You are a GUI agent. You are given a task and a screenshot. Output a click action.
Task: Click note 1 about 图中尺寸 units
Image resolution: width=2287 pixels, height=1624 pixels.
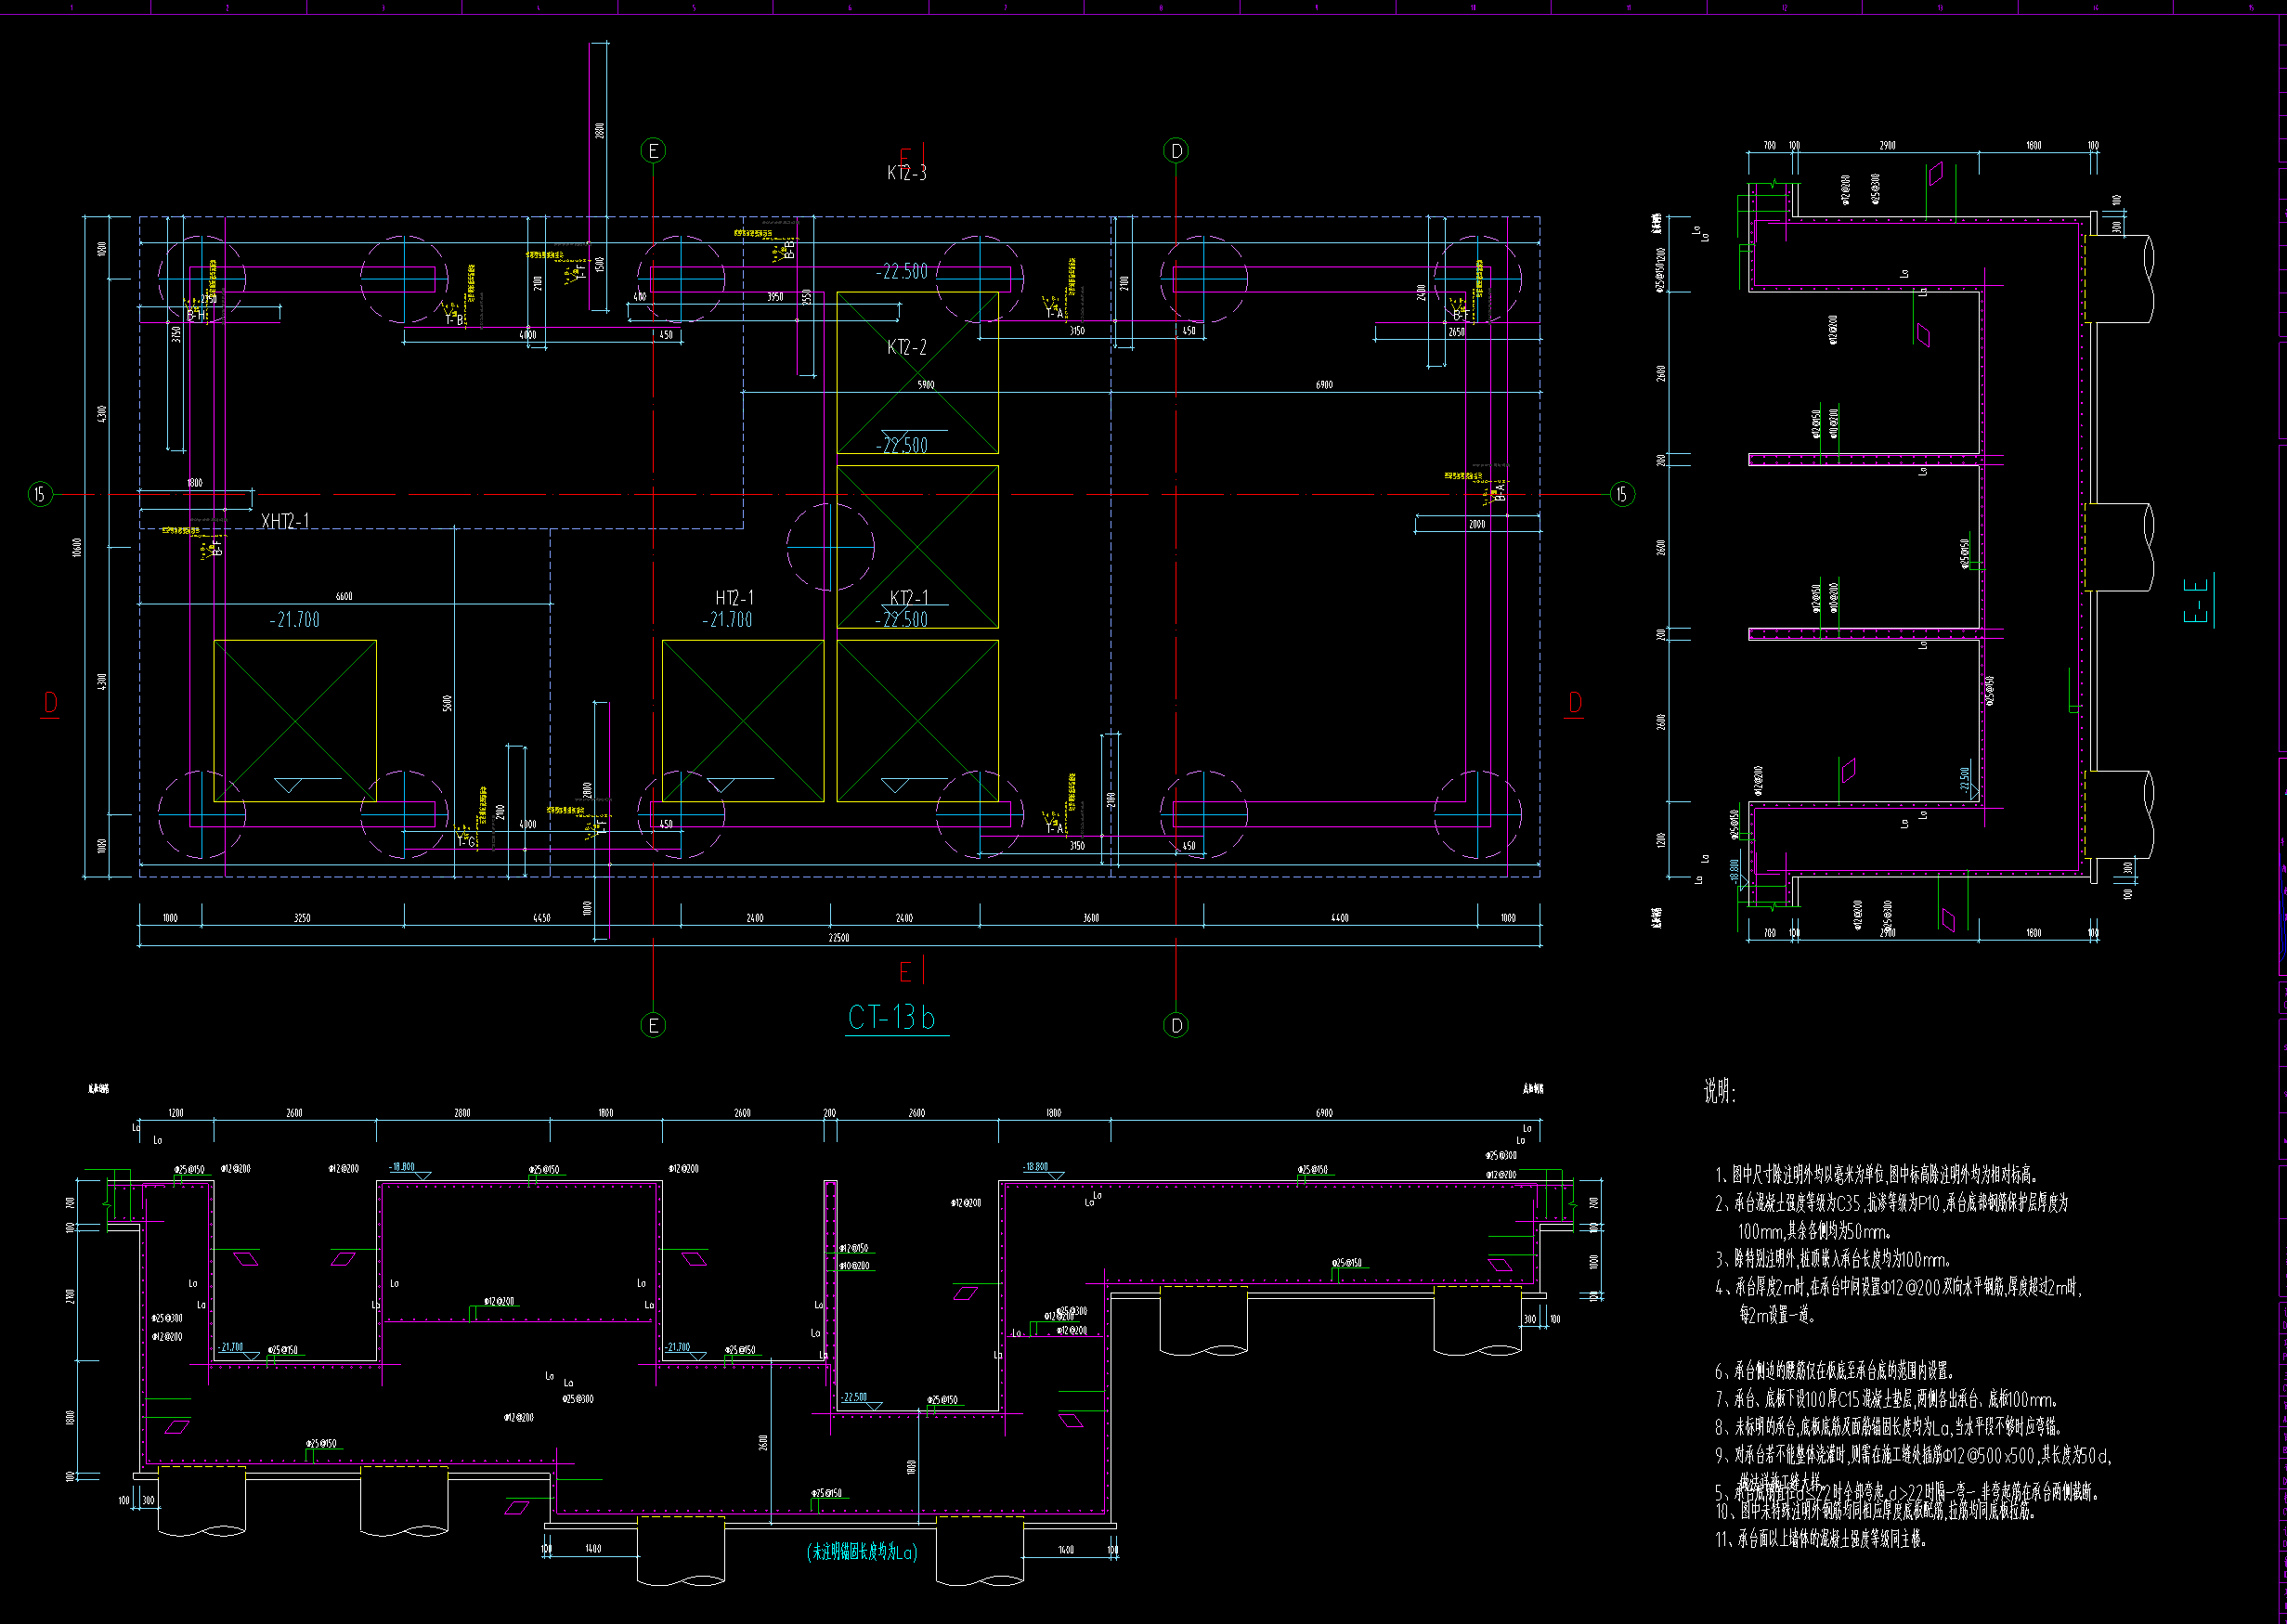coord(1876,1175)
